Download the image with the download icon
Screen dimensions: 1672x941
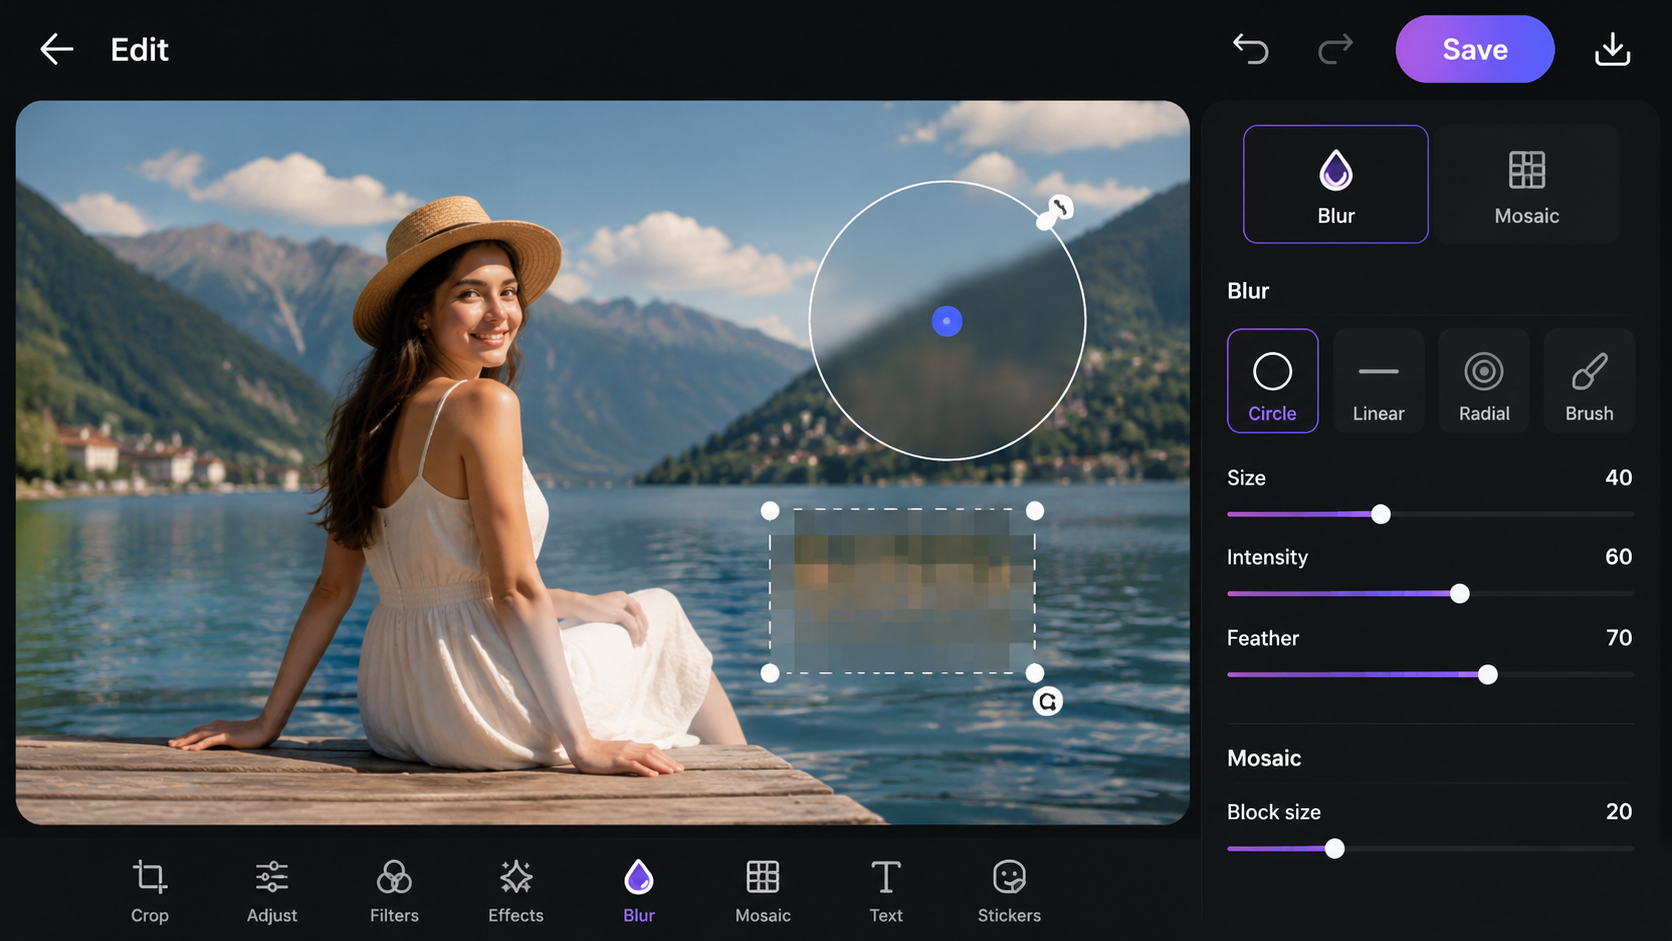1612,49
